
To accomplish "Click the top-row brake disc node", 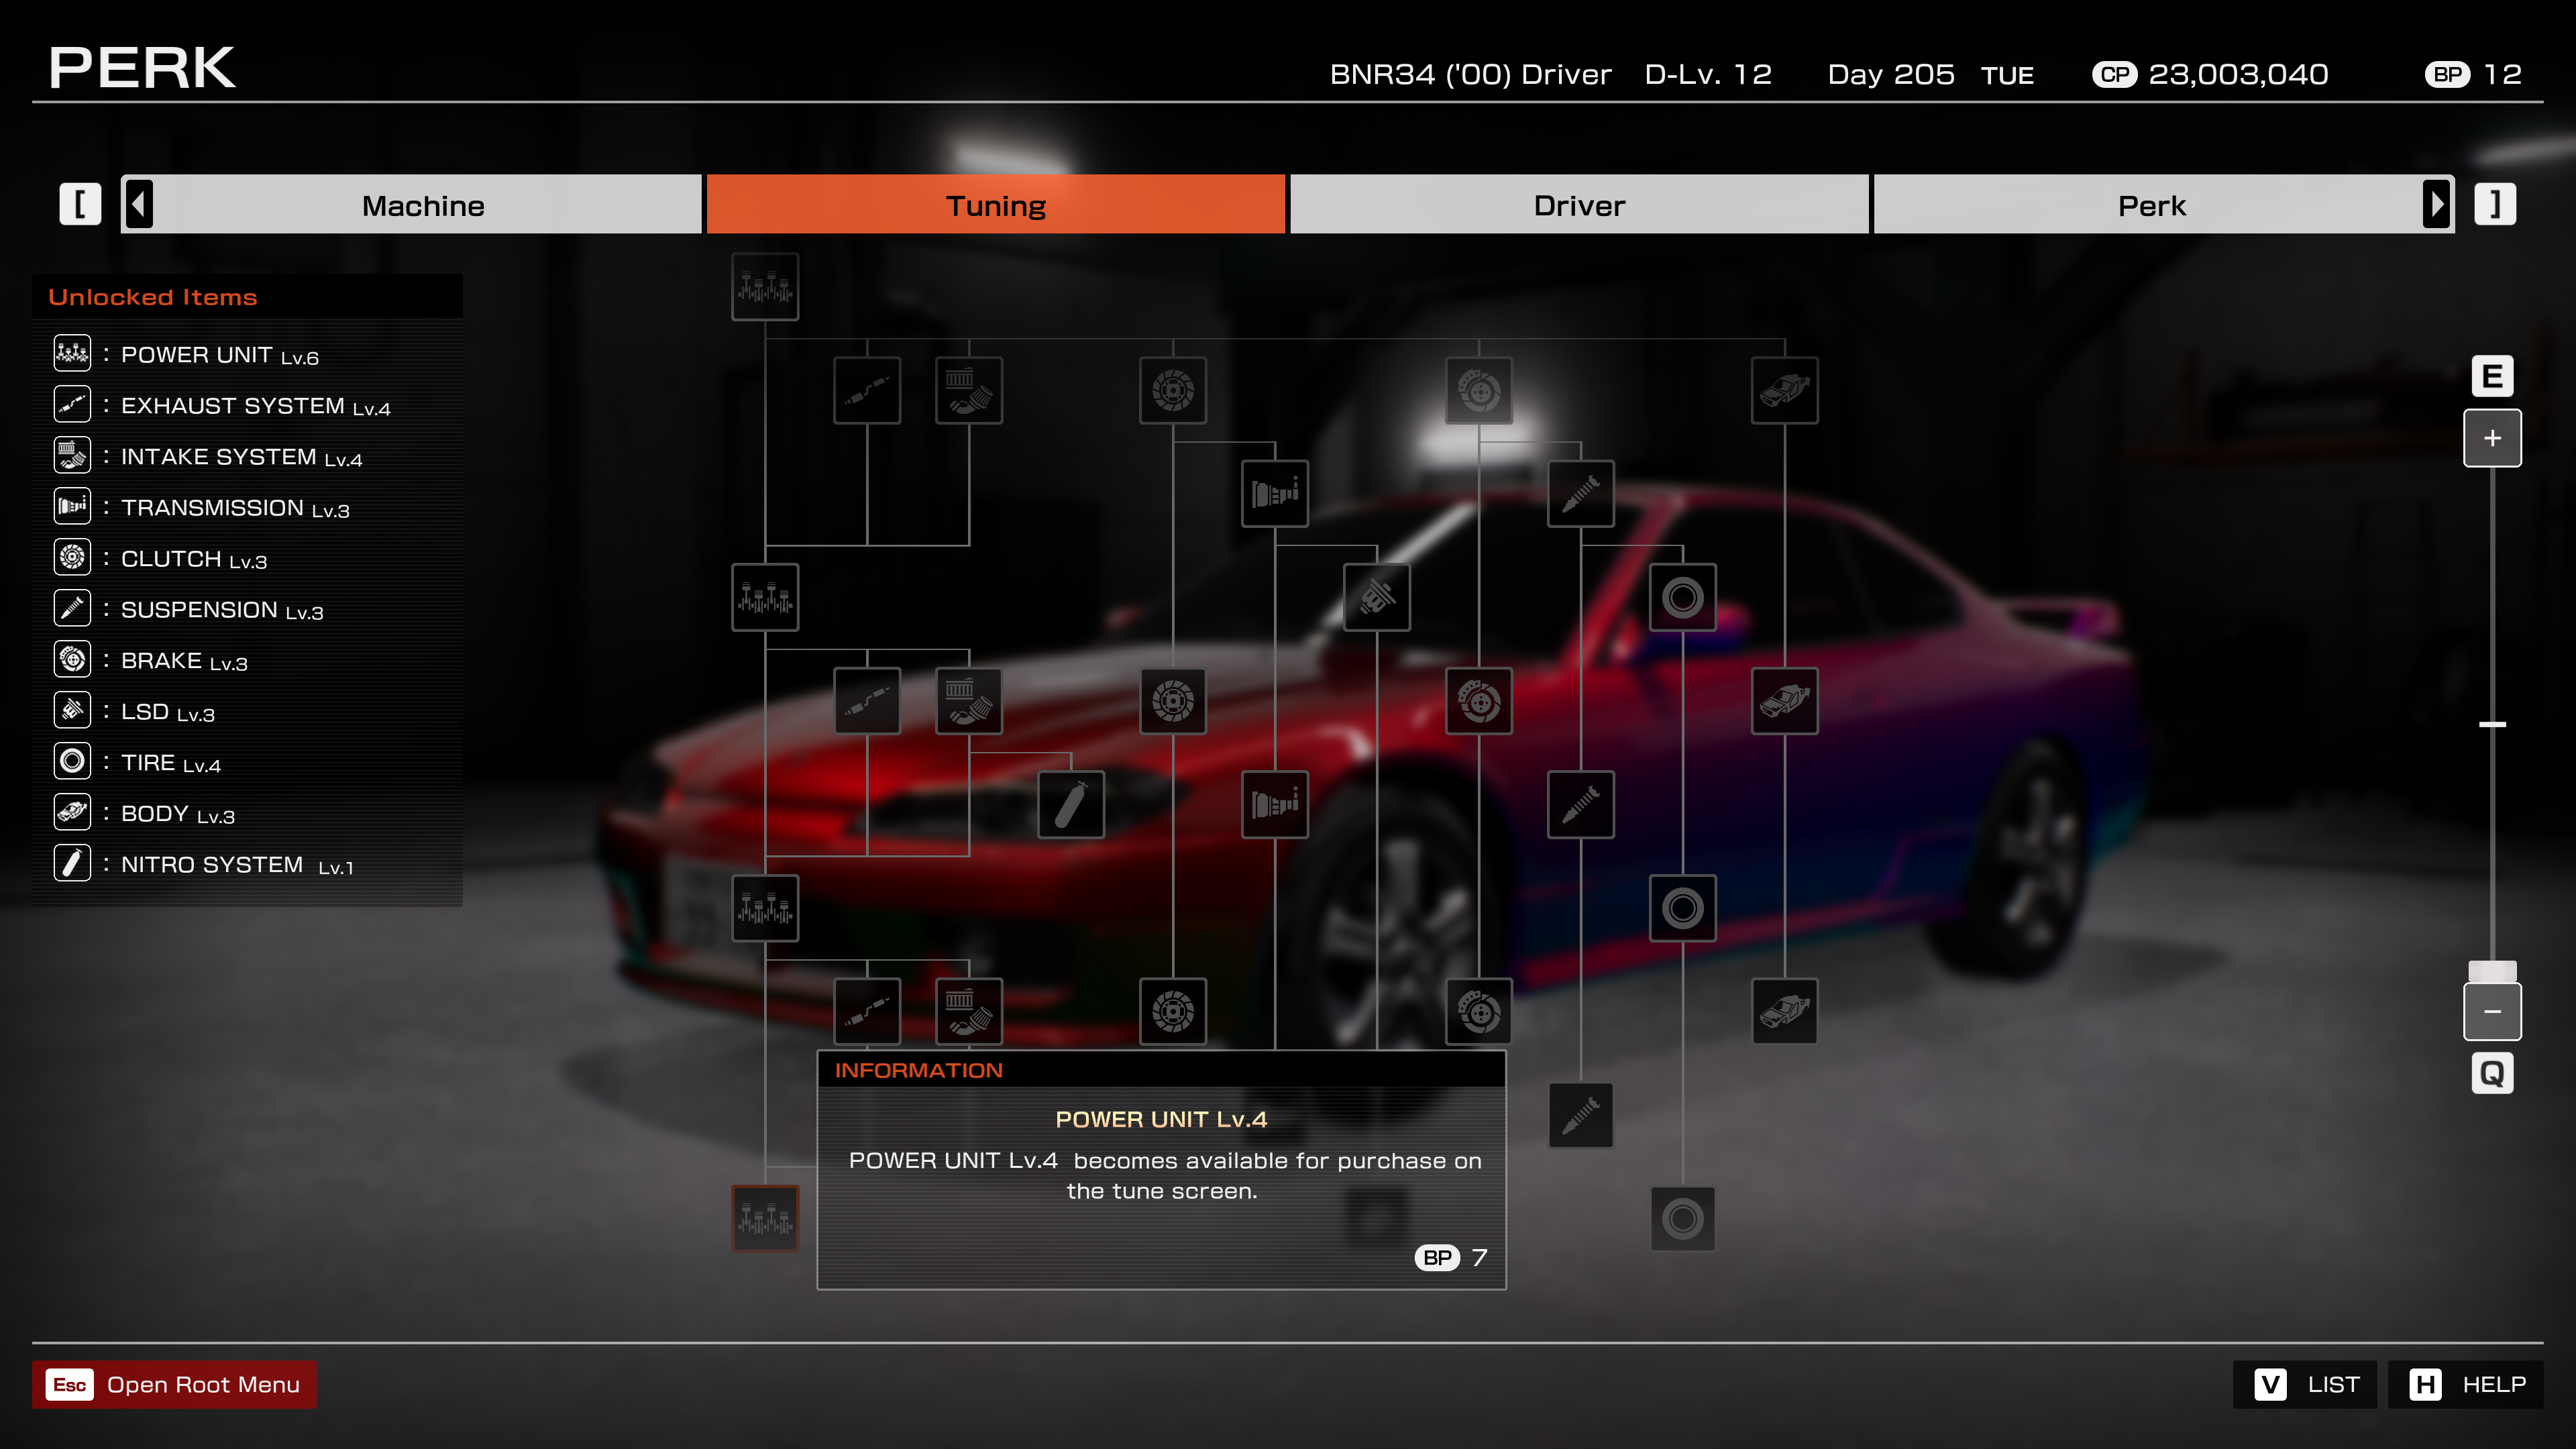I will tap(1479, 390).
